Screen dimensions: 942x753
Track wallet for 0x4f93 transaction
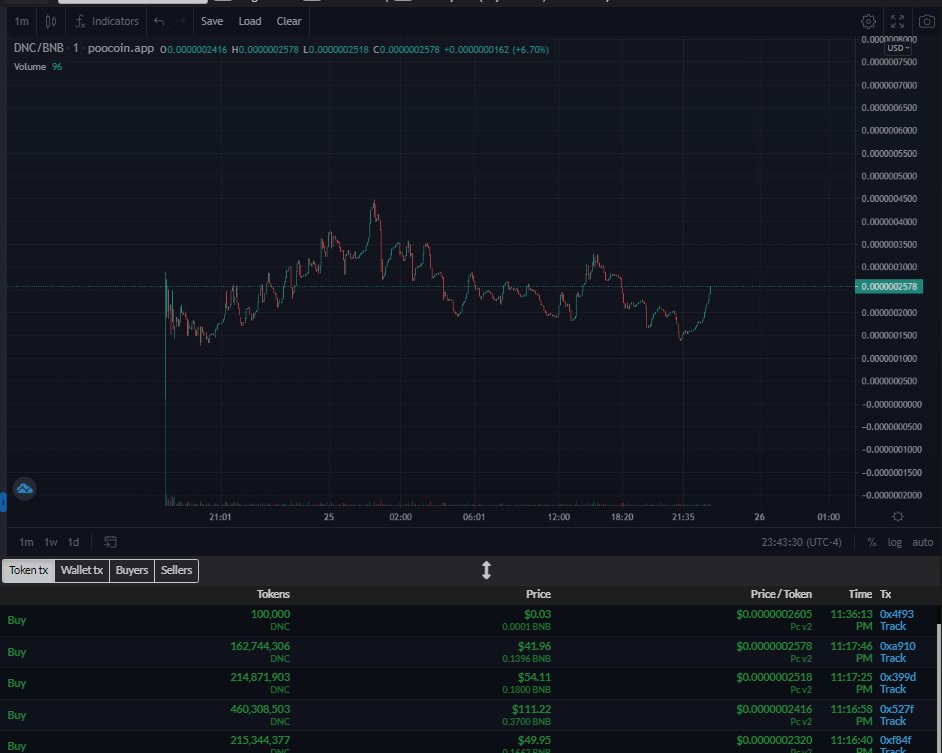(893, 626)
